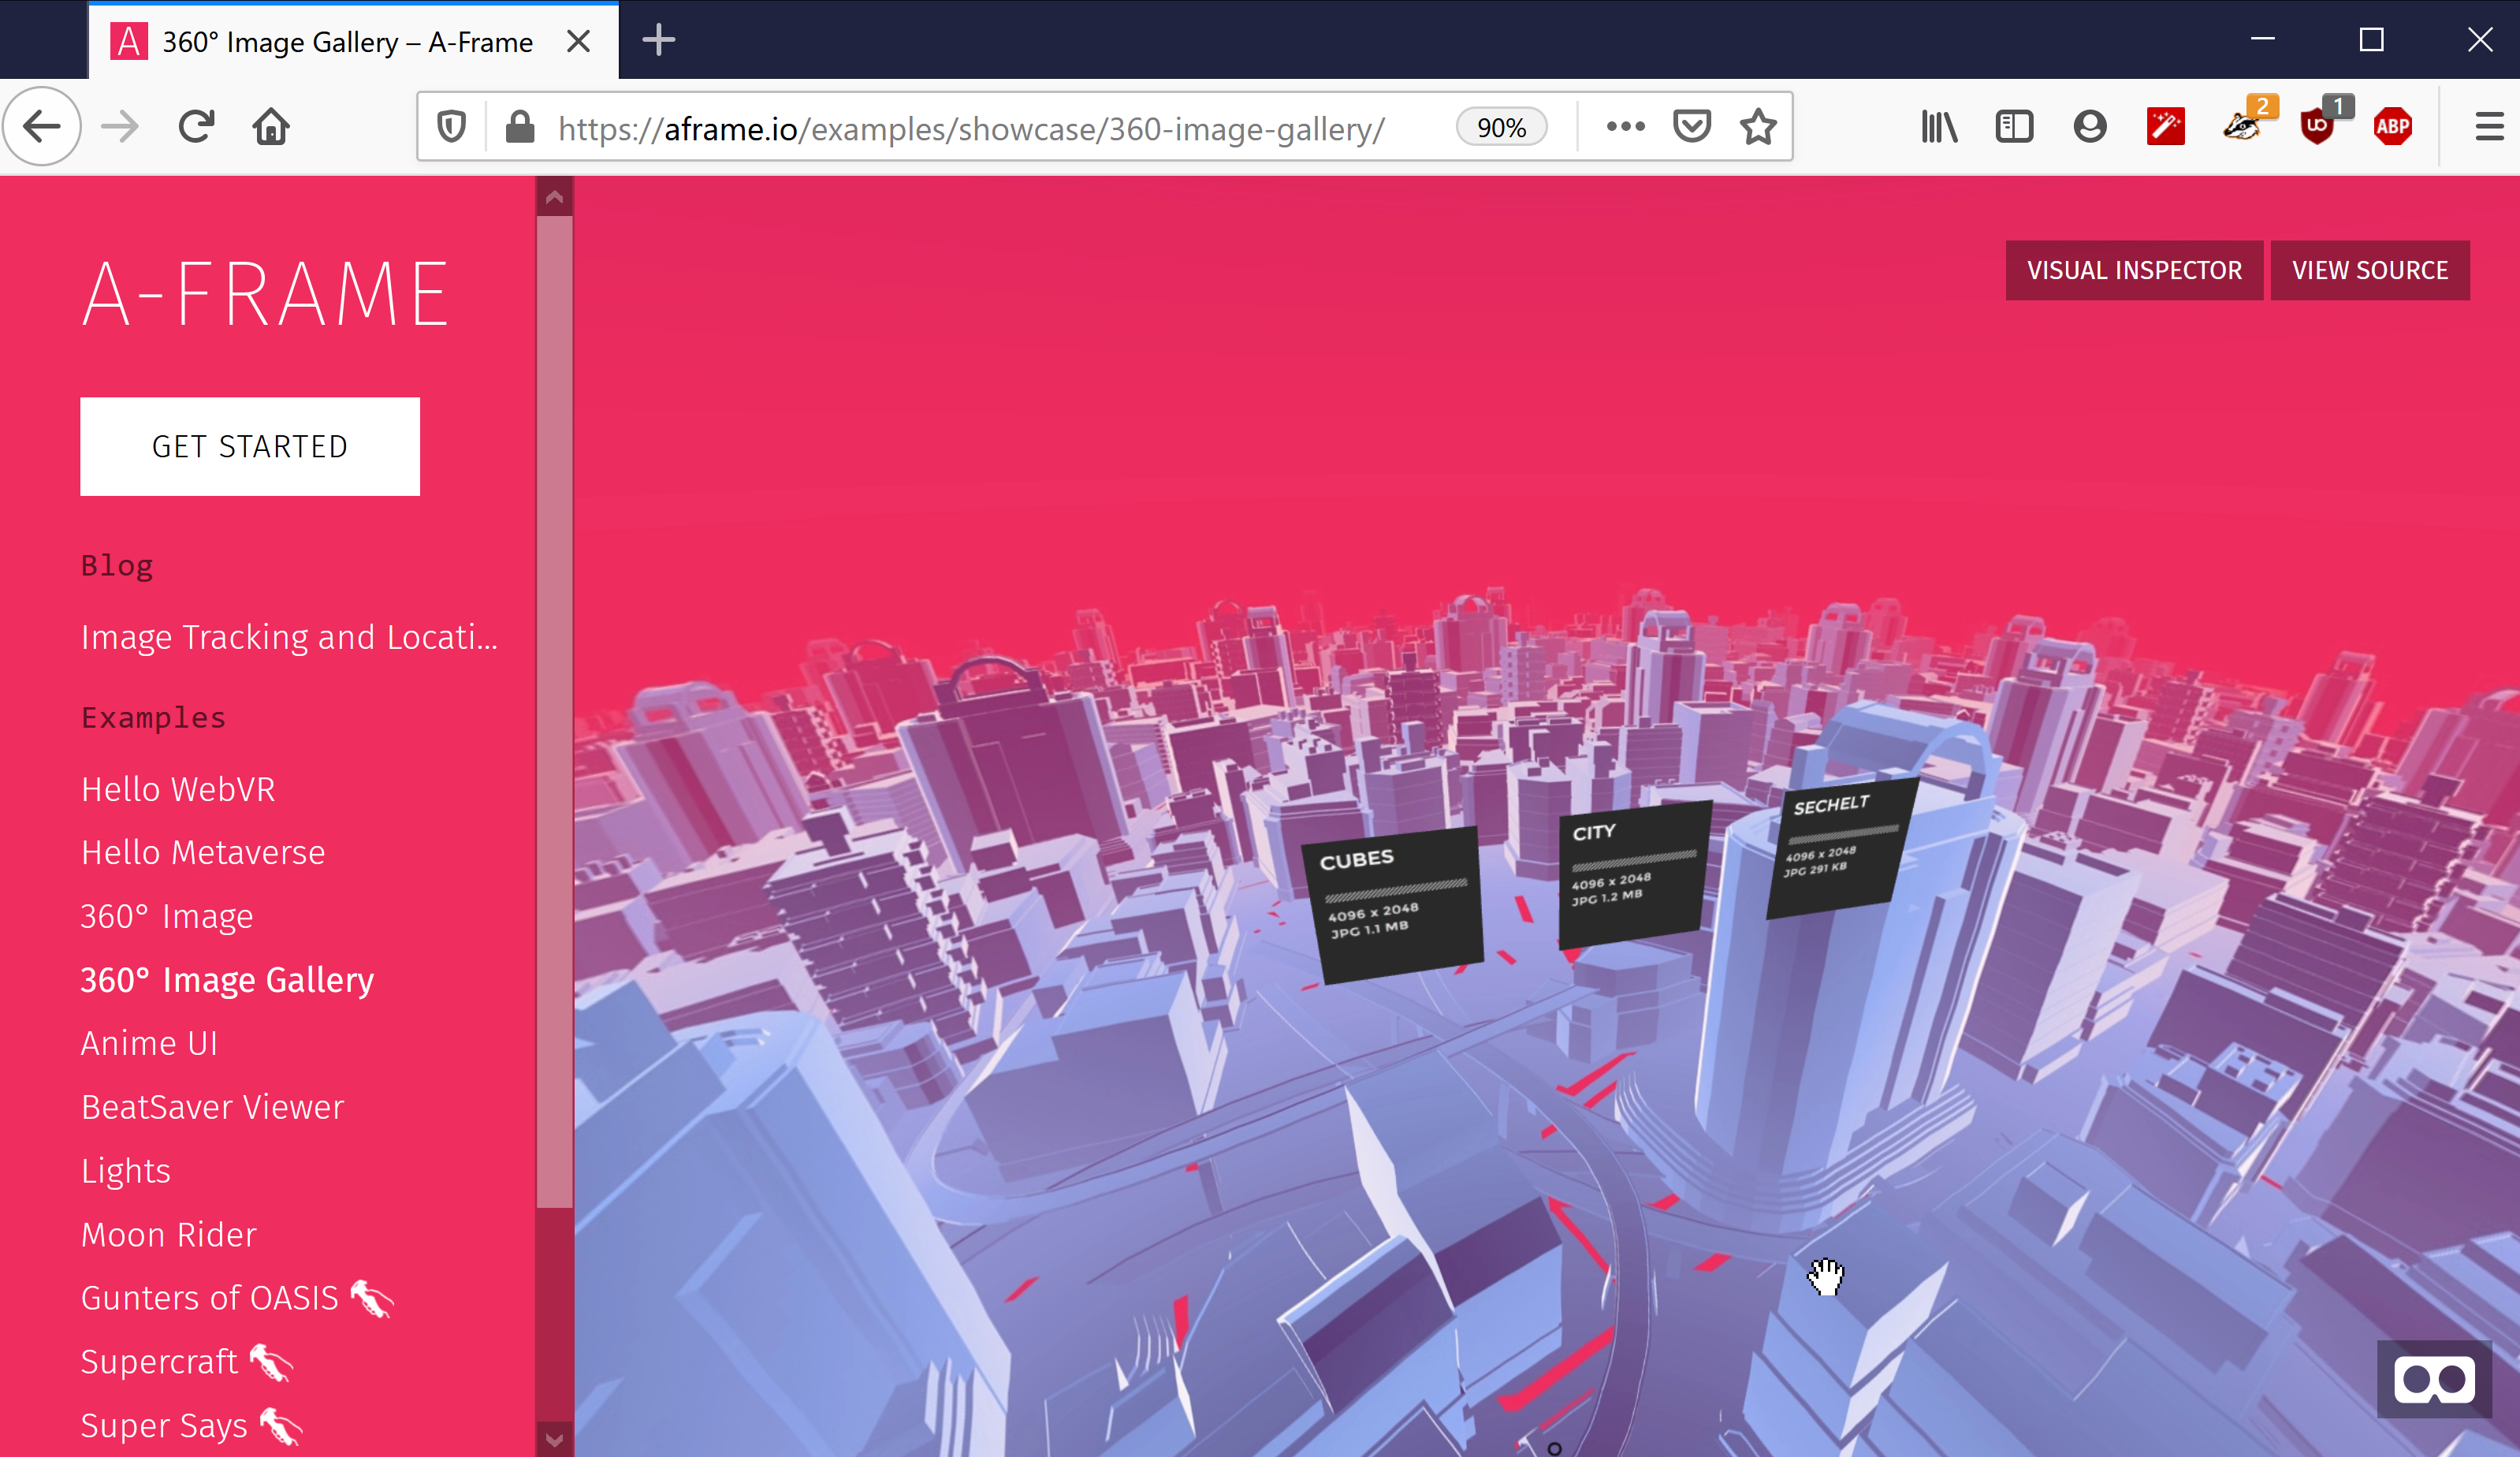Save page to Pocket

(x=1691, y=126)
